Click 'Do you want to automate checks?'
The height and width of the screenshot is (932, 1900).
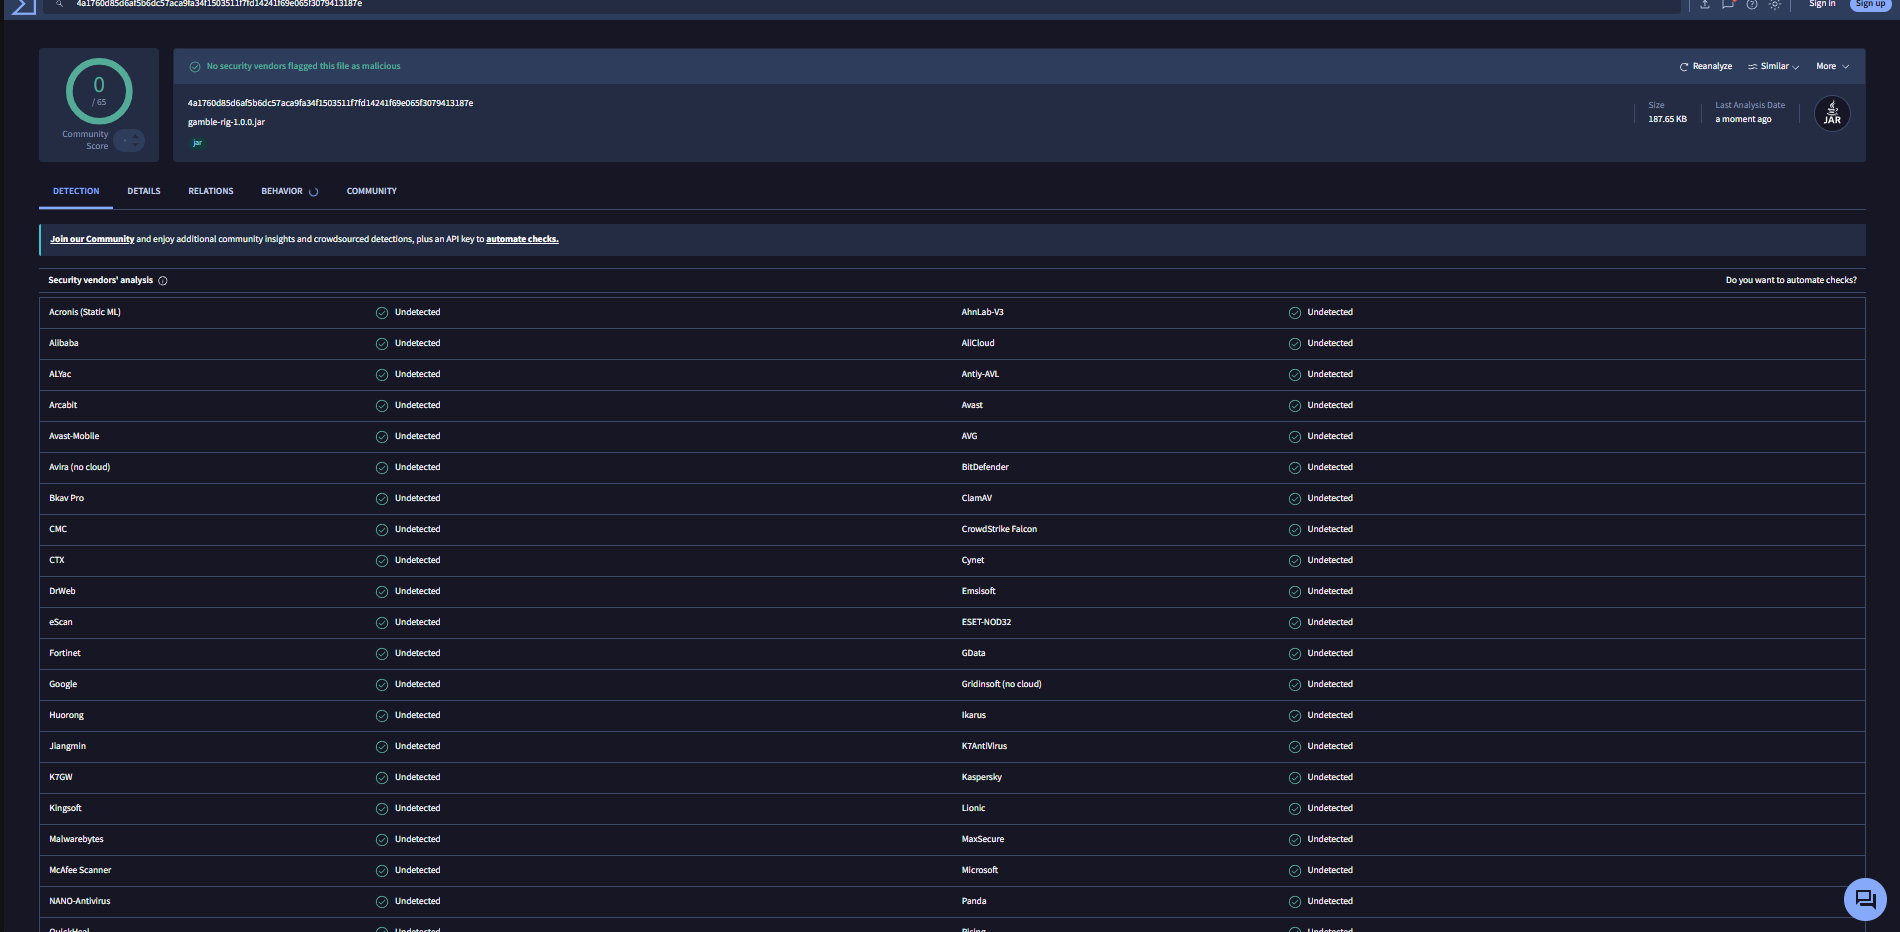coord(1791,281)
